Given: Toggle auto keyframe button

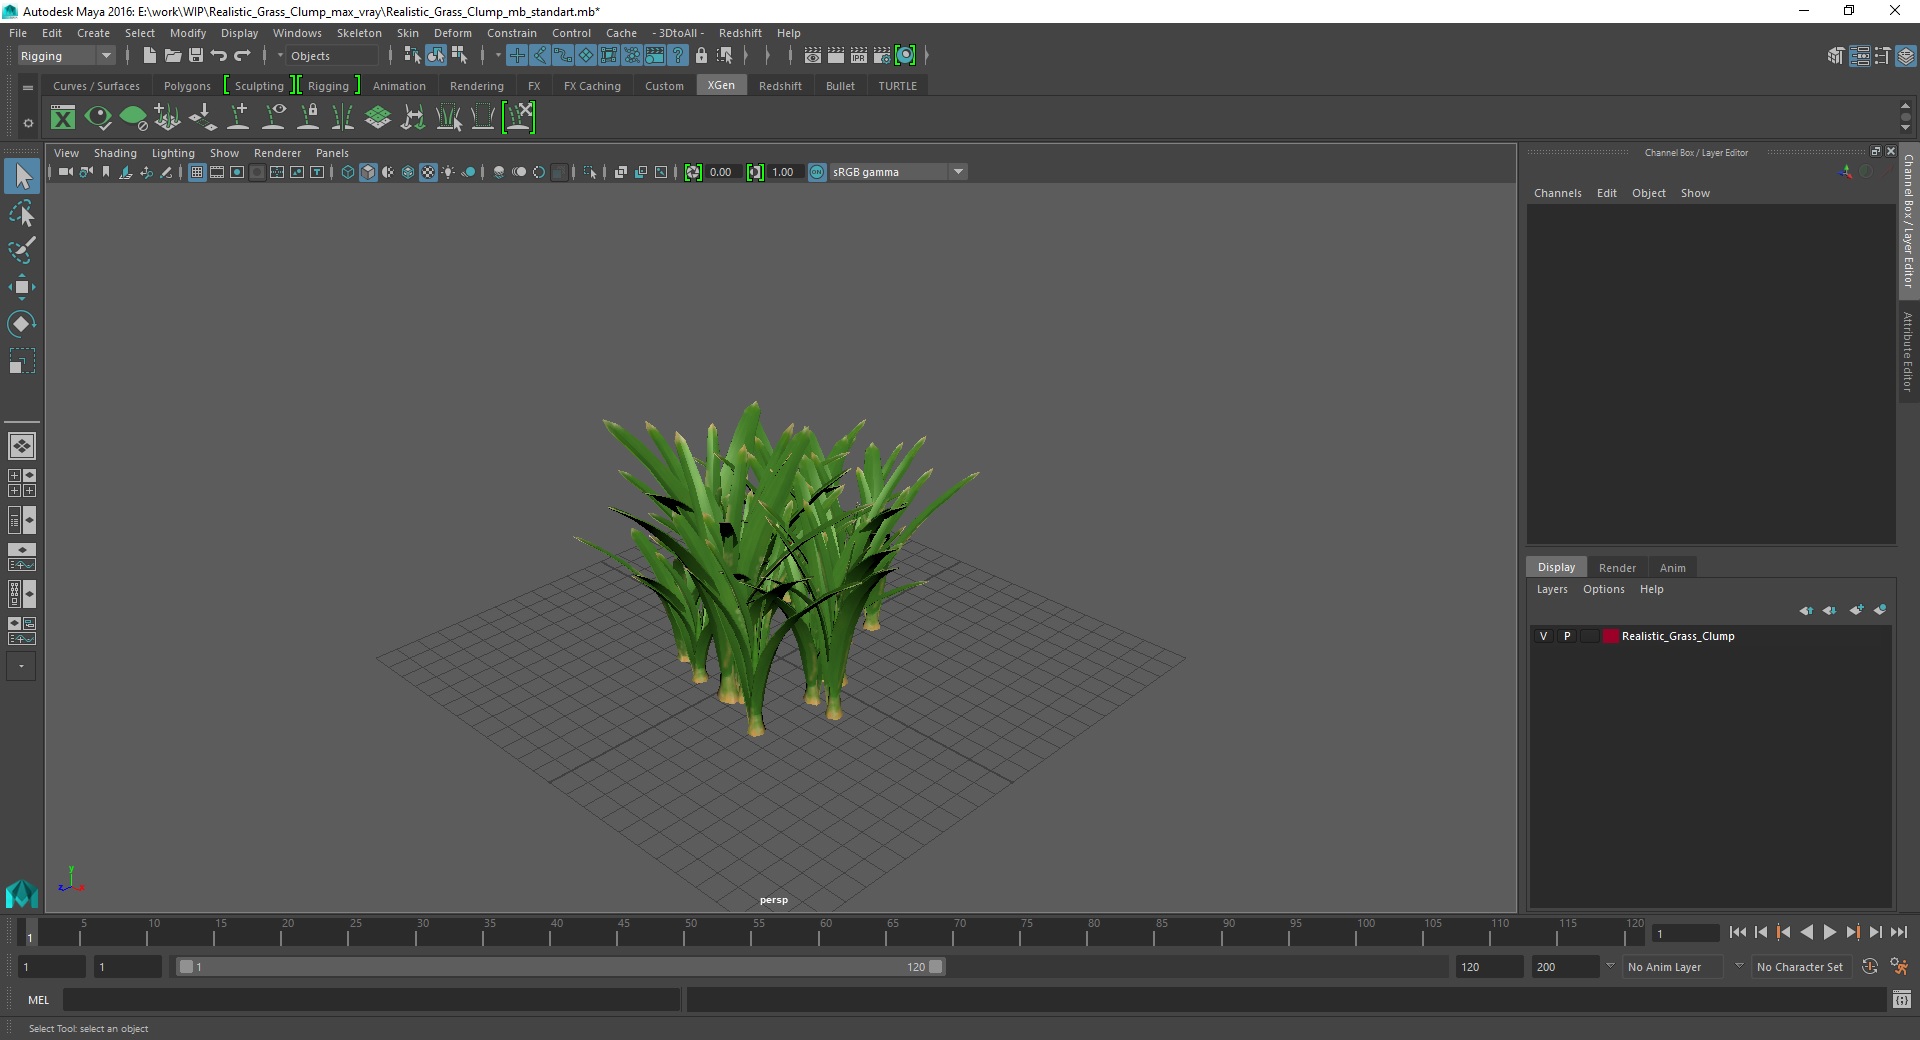Looking at the screenshot, I should click(1870, 967).
